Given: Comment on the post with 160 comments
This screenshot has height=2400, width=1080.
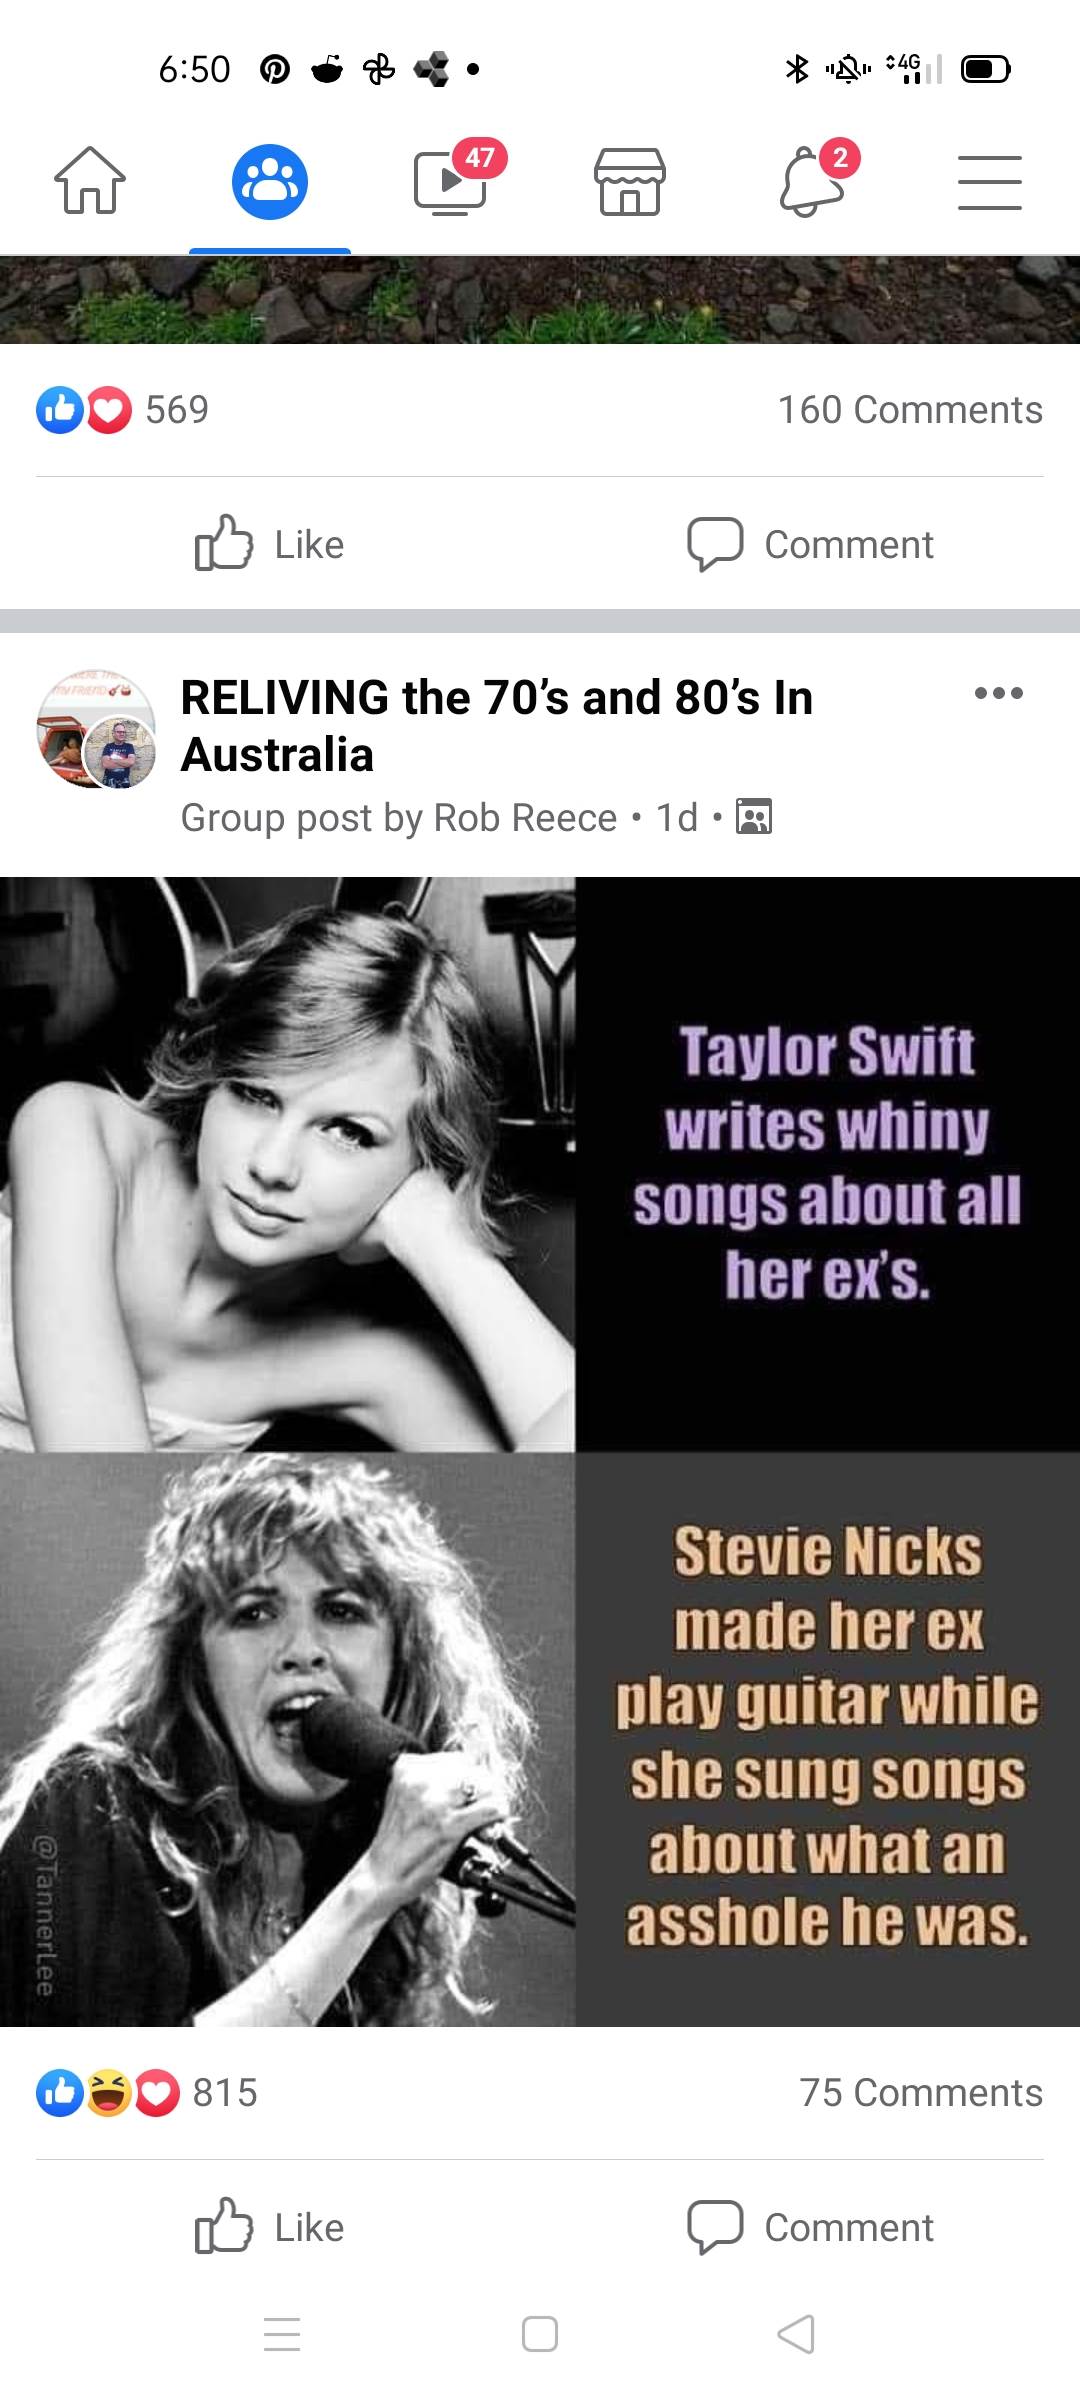Looking at the screenshot, I should (810, 545).
